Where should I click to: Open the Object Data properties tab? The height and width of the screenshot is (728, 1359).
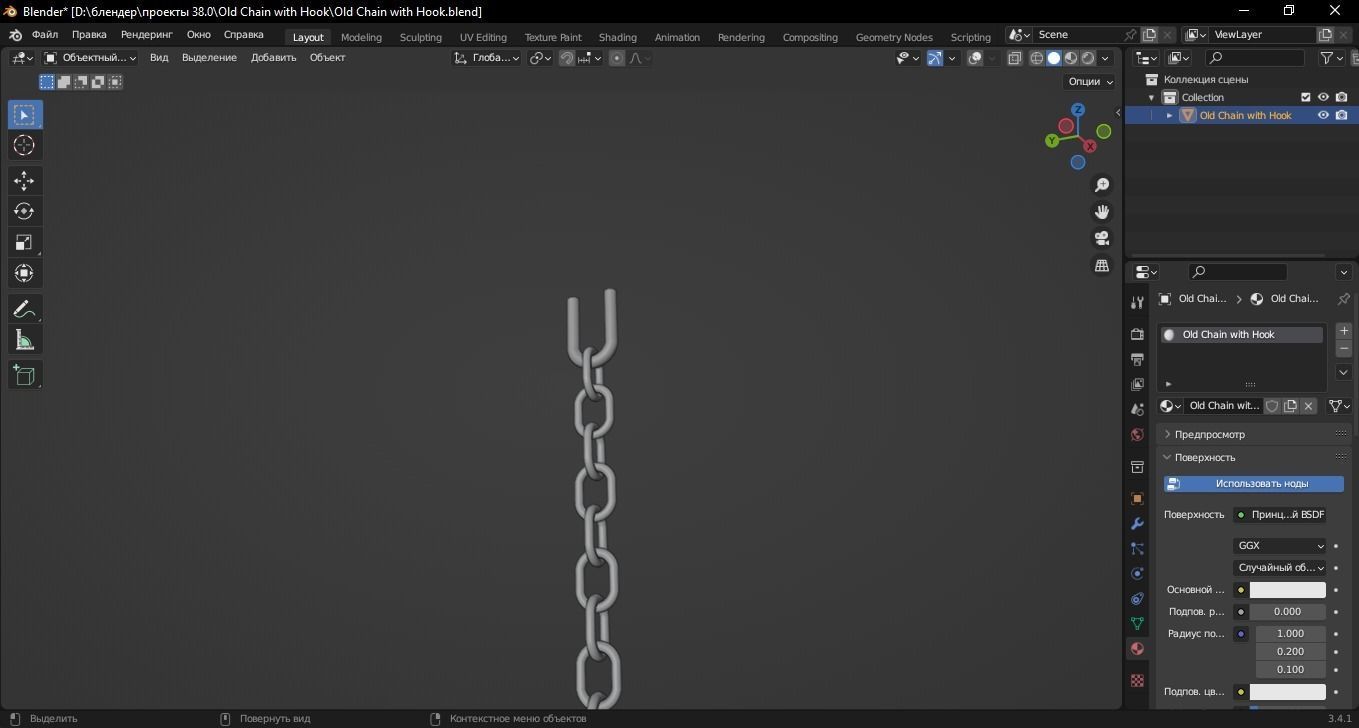click(1137, 623)
